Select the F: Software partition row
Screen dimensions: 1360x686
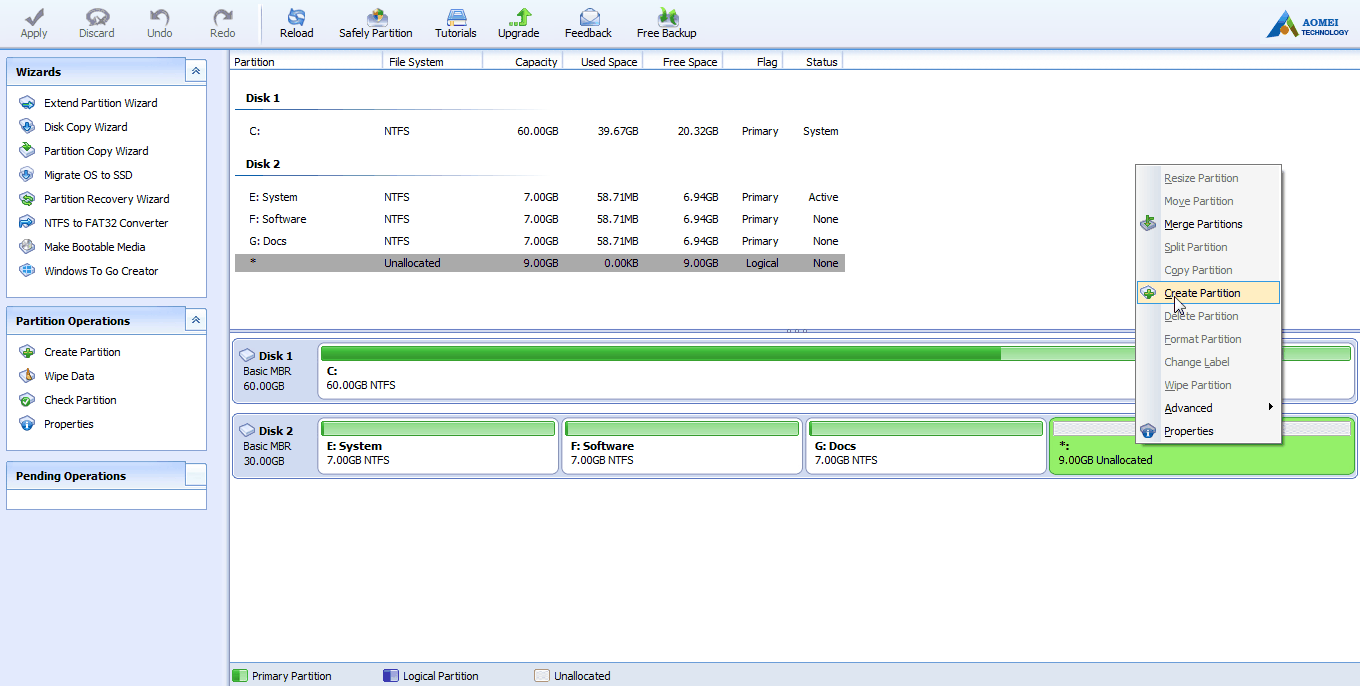540,219
